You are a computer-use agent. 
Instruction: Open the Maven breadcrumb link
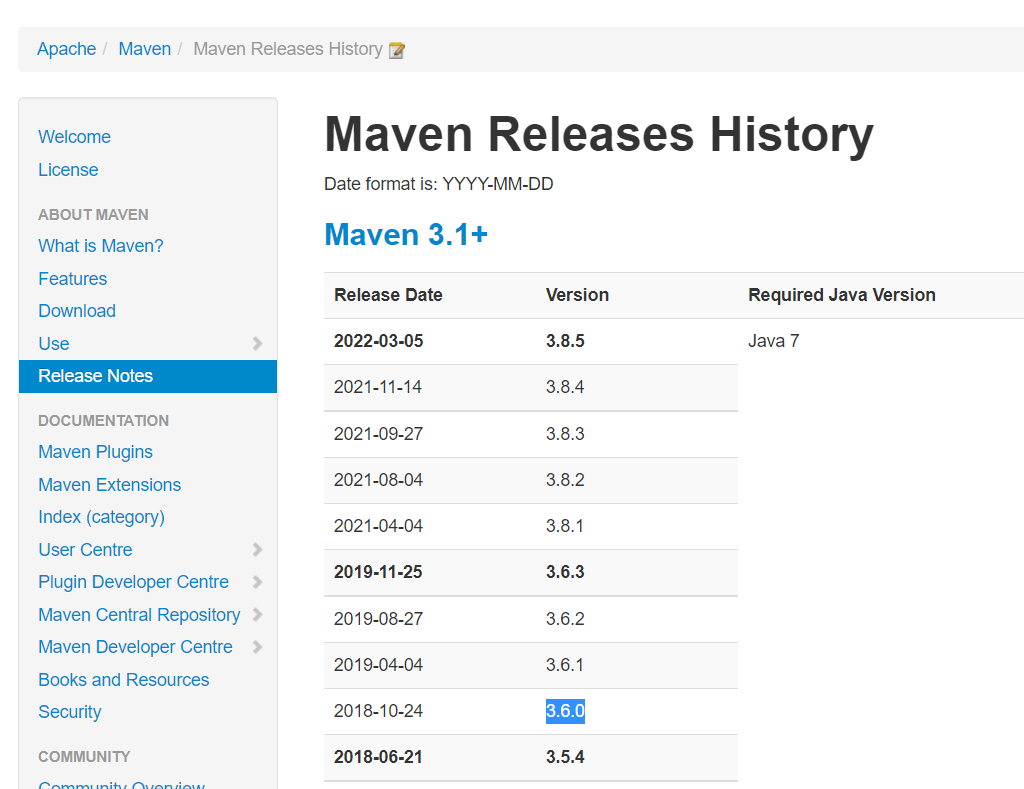click(144, 49)
